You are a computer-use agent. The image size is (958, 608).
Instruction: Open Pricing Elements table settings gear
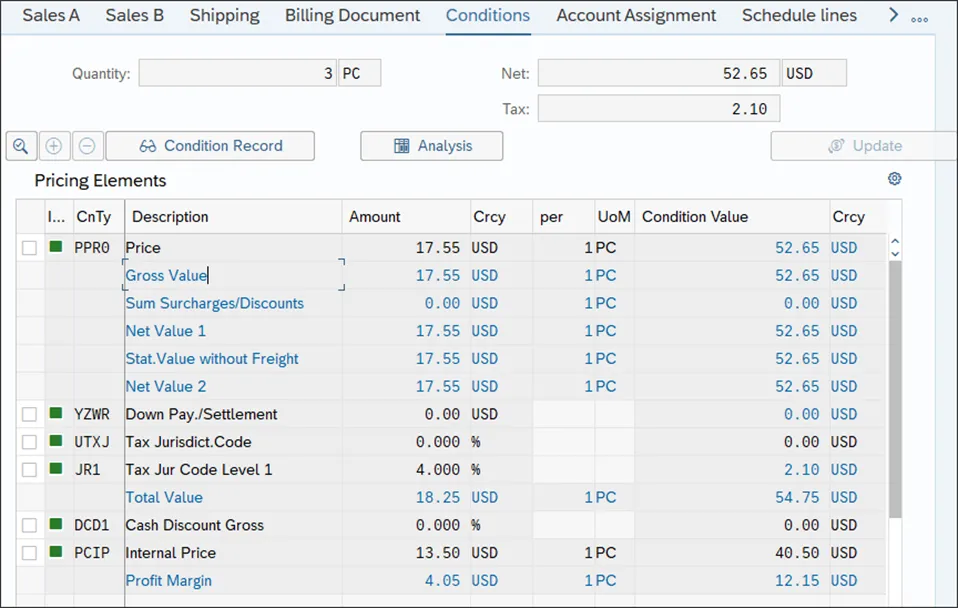(x=895, y=179)
